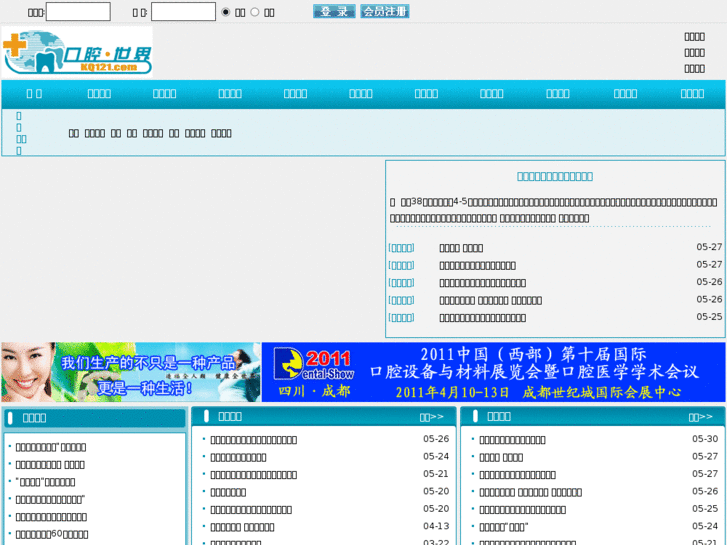727x545 pixels.
Task: Open the 05-30 article in the lower right list
Action: (512, 440)
